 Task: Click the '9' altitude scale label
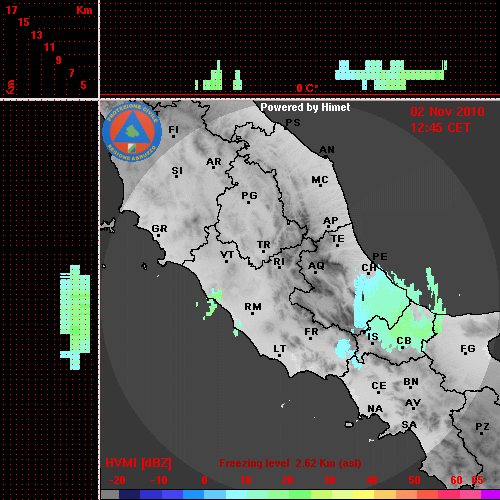[x=59, y=60]
